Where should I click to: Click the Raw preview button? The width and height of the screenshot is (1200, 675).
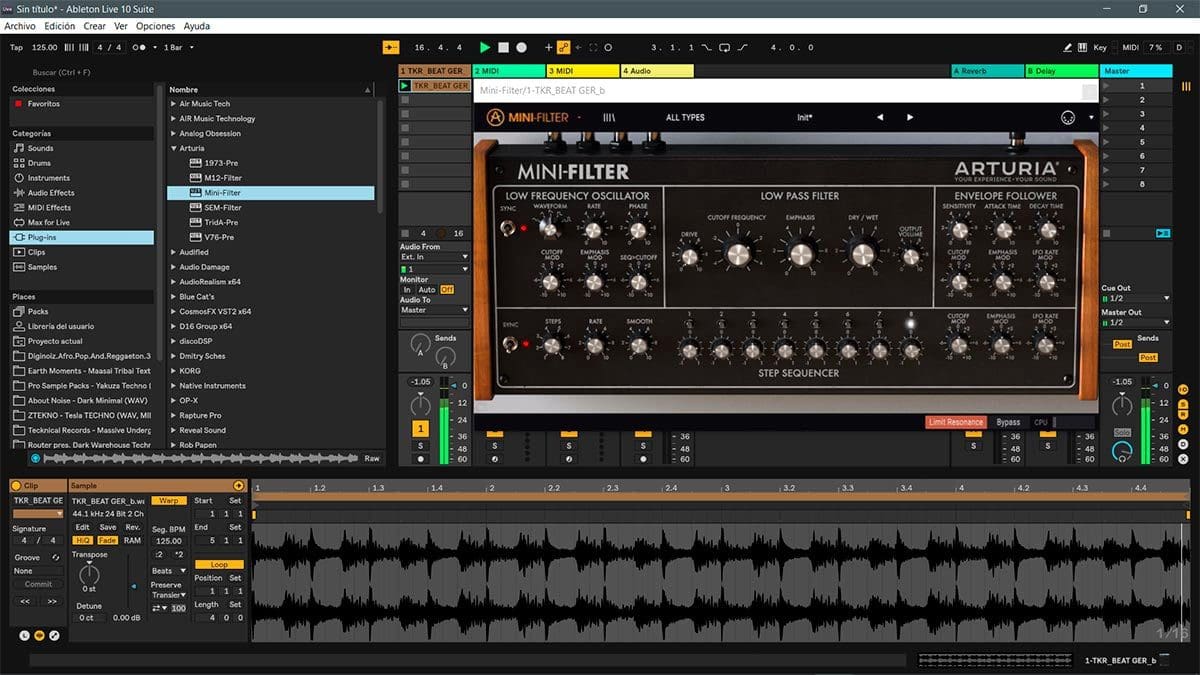click(x=372, y=458)
